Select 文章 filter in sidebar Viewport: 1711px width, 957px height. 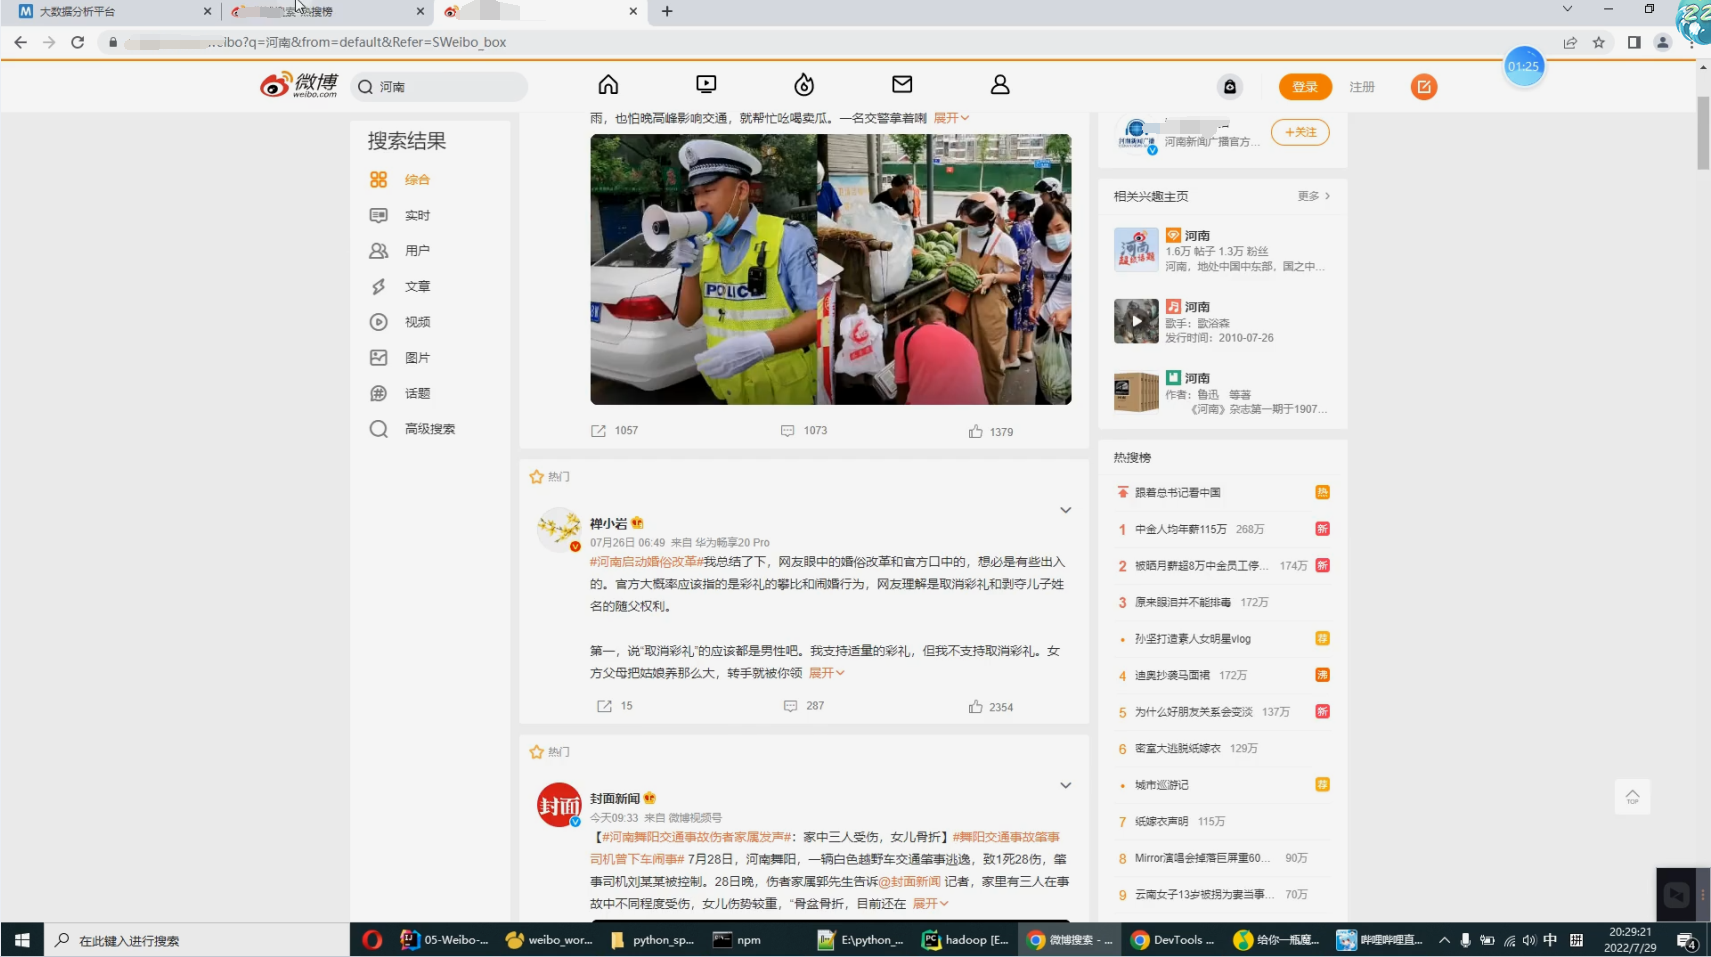point(417,287)
